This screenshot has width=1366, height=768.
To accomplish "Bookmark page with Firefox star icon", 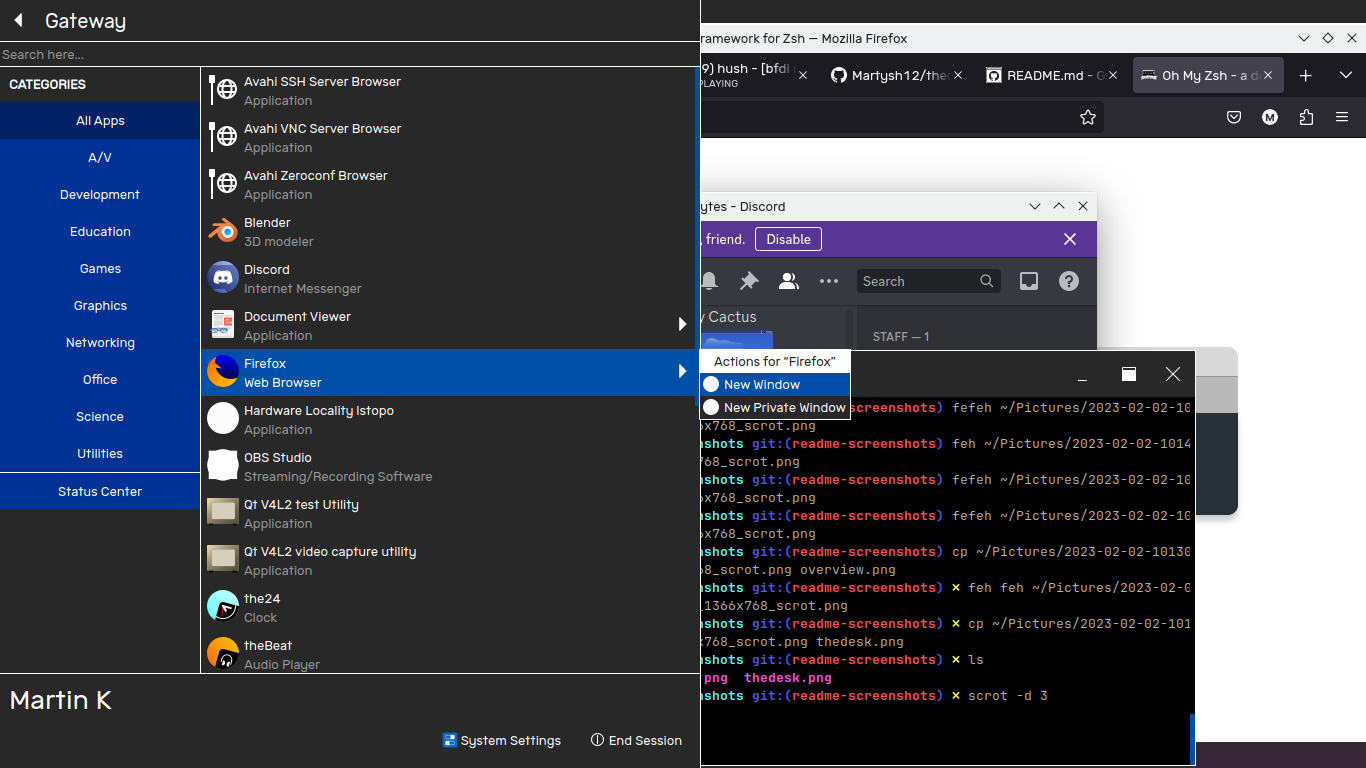I will [1088, 117].
